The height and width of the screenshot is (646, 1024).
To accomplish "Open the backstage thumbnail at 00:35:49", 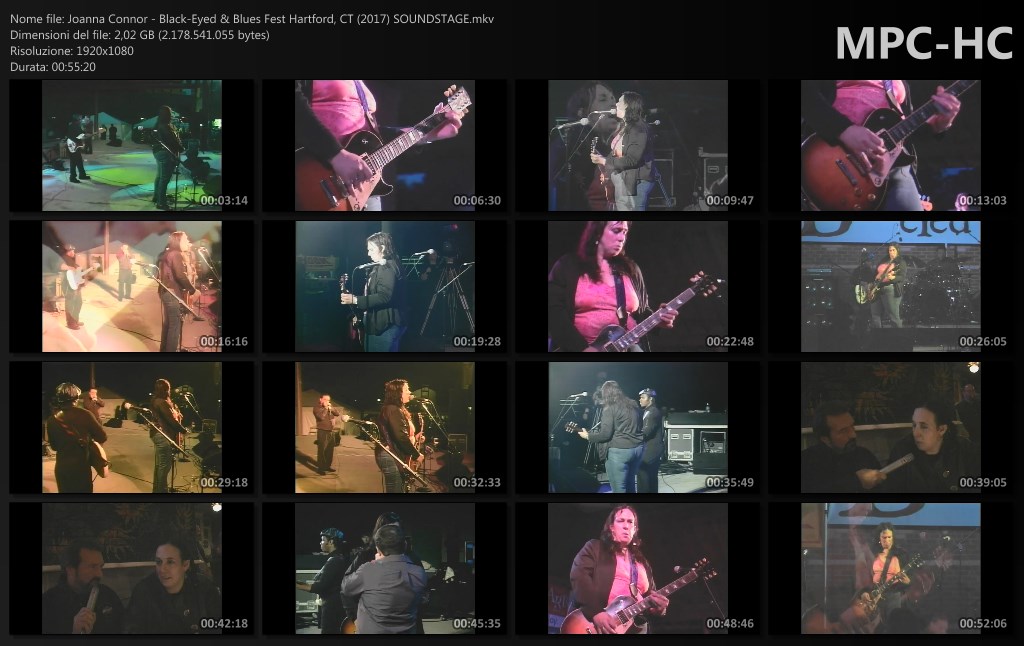I will pyautogui.click(x=637, y=428).
